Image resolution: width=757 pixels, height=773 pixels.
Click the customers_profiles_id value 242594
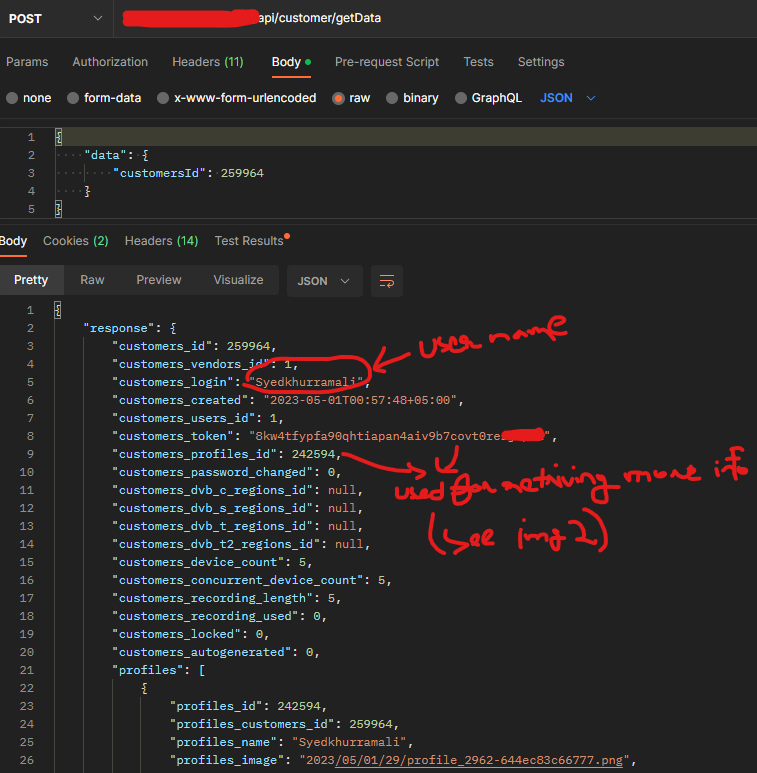[x=313, y=454]
